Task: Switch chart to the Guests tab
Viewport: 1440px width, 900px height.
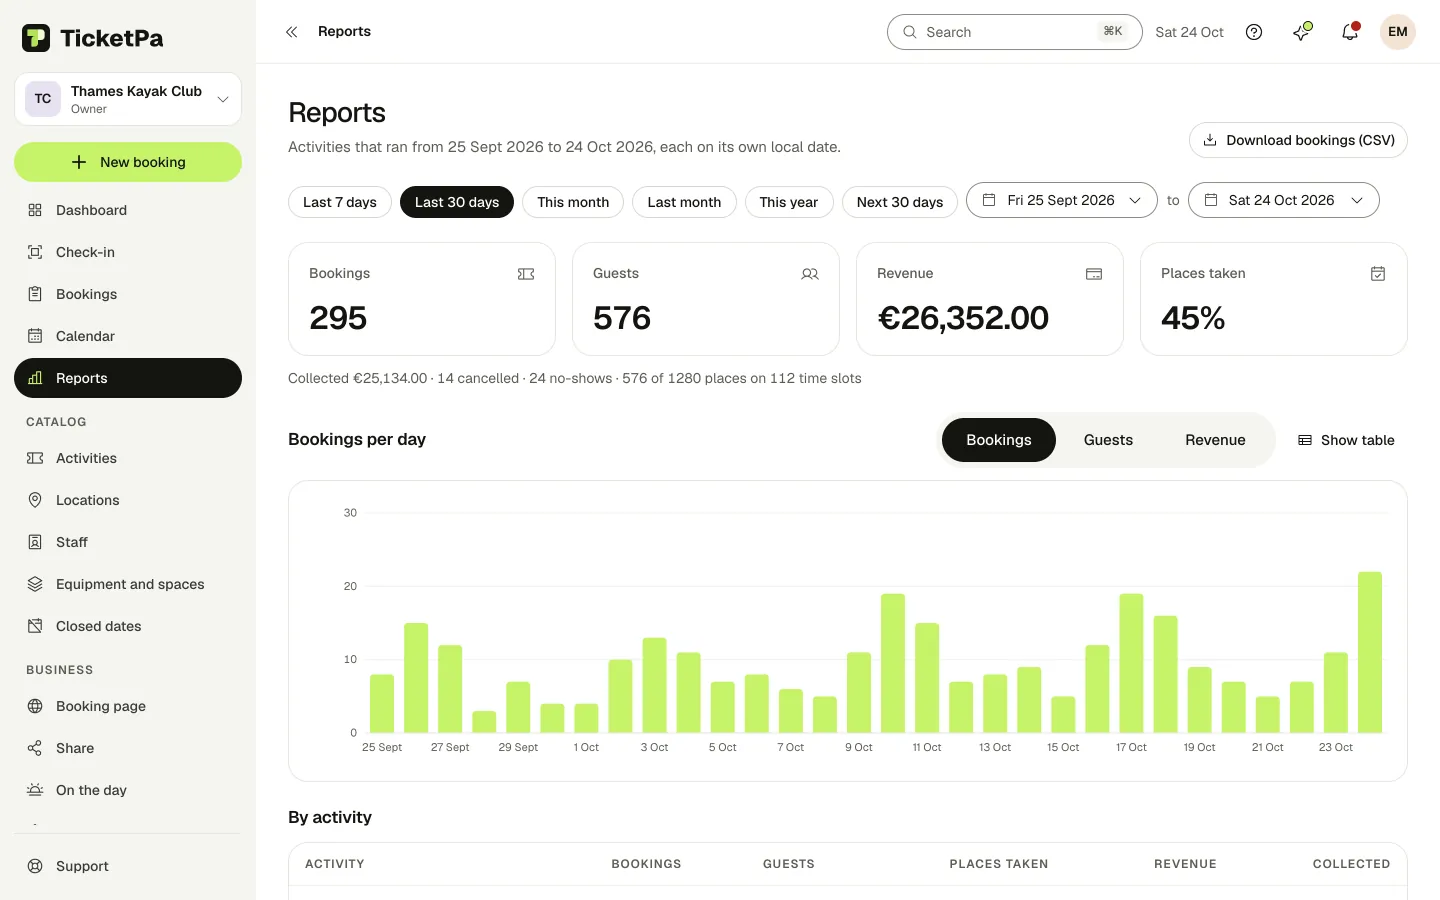Action: pyautogui.click(x=1108, y=440)
